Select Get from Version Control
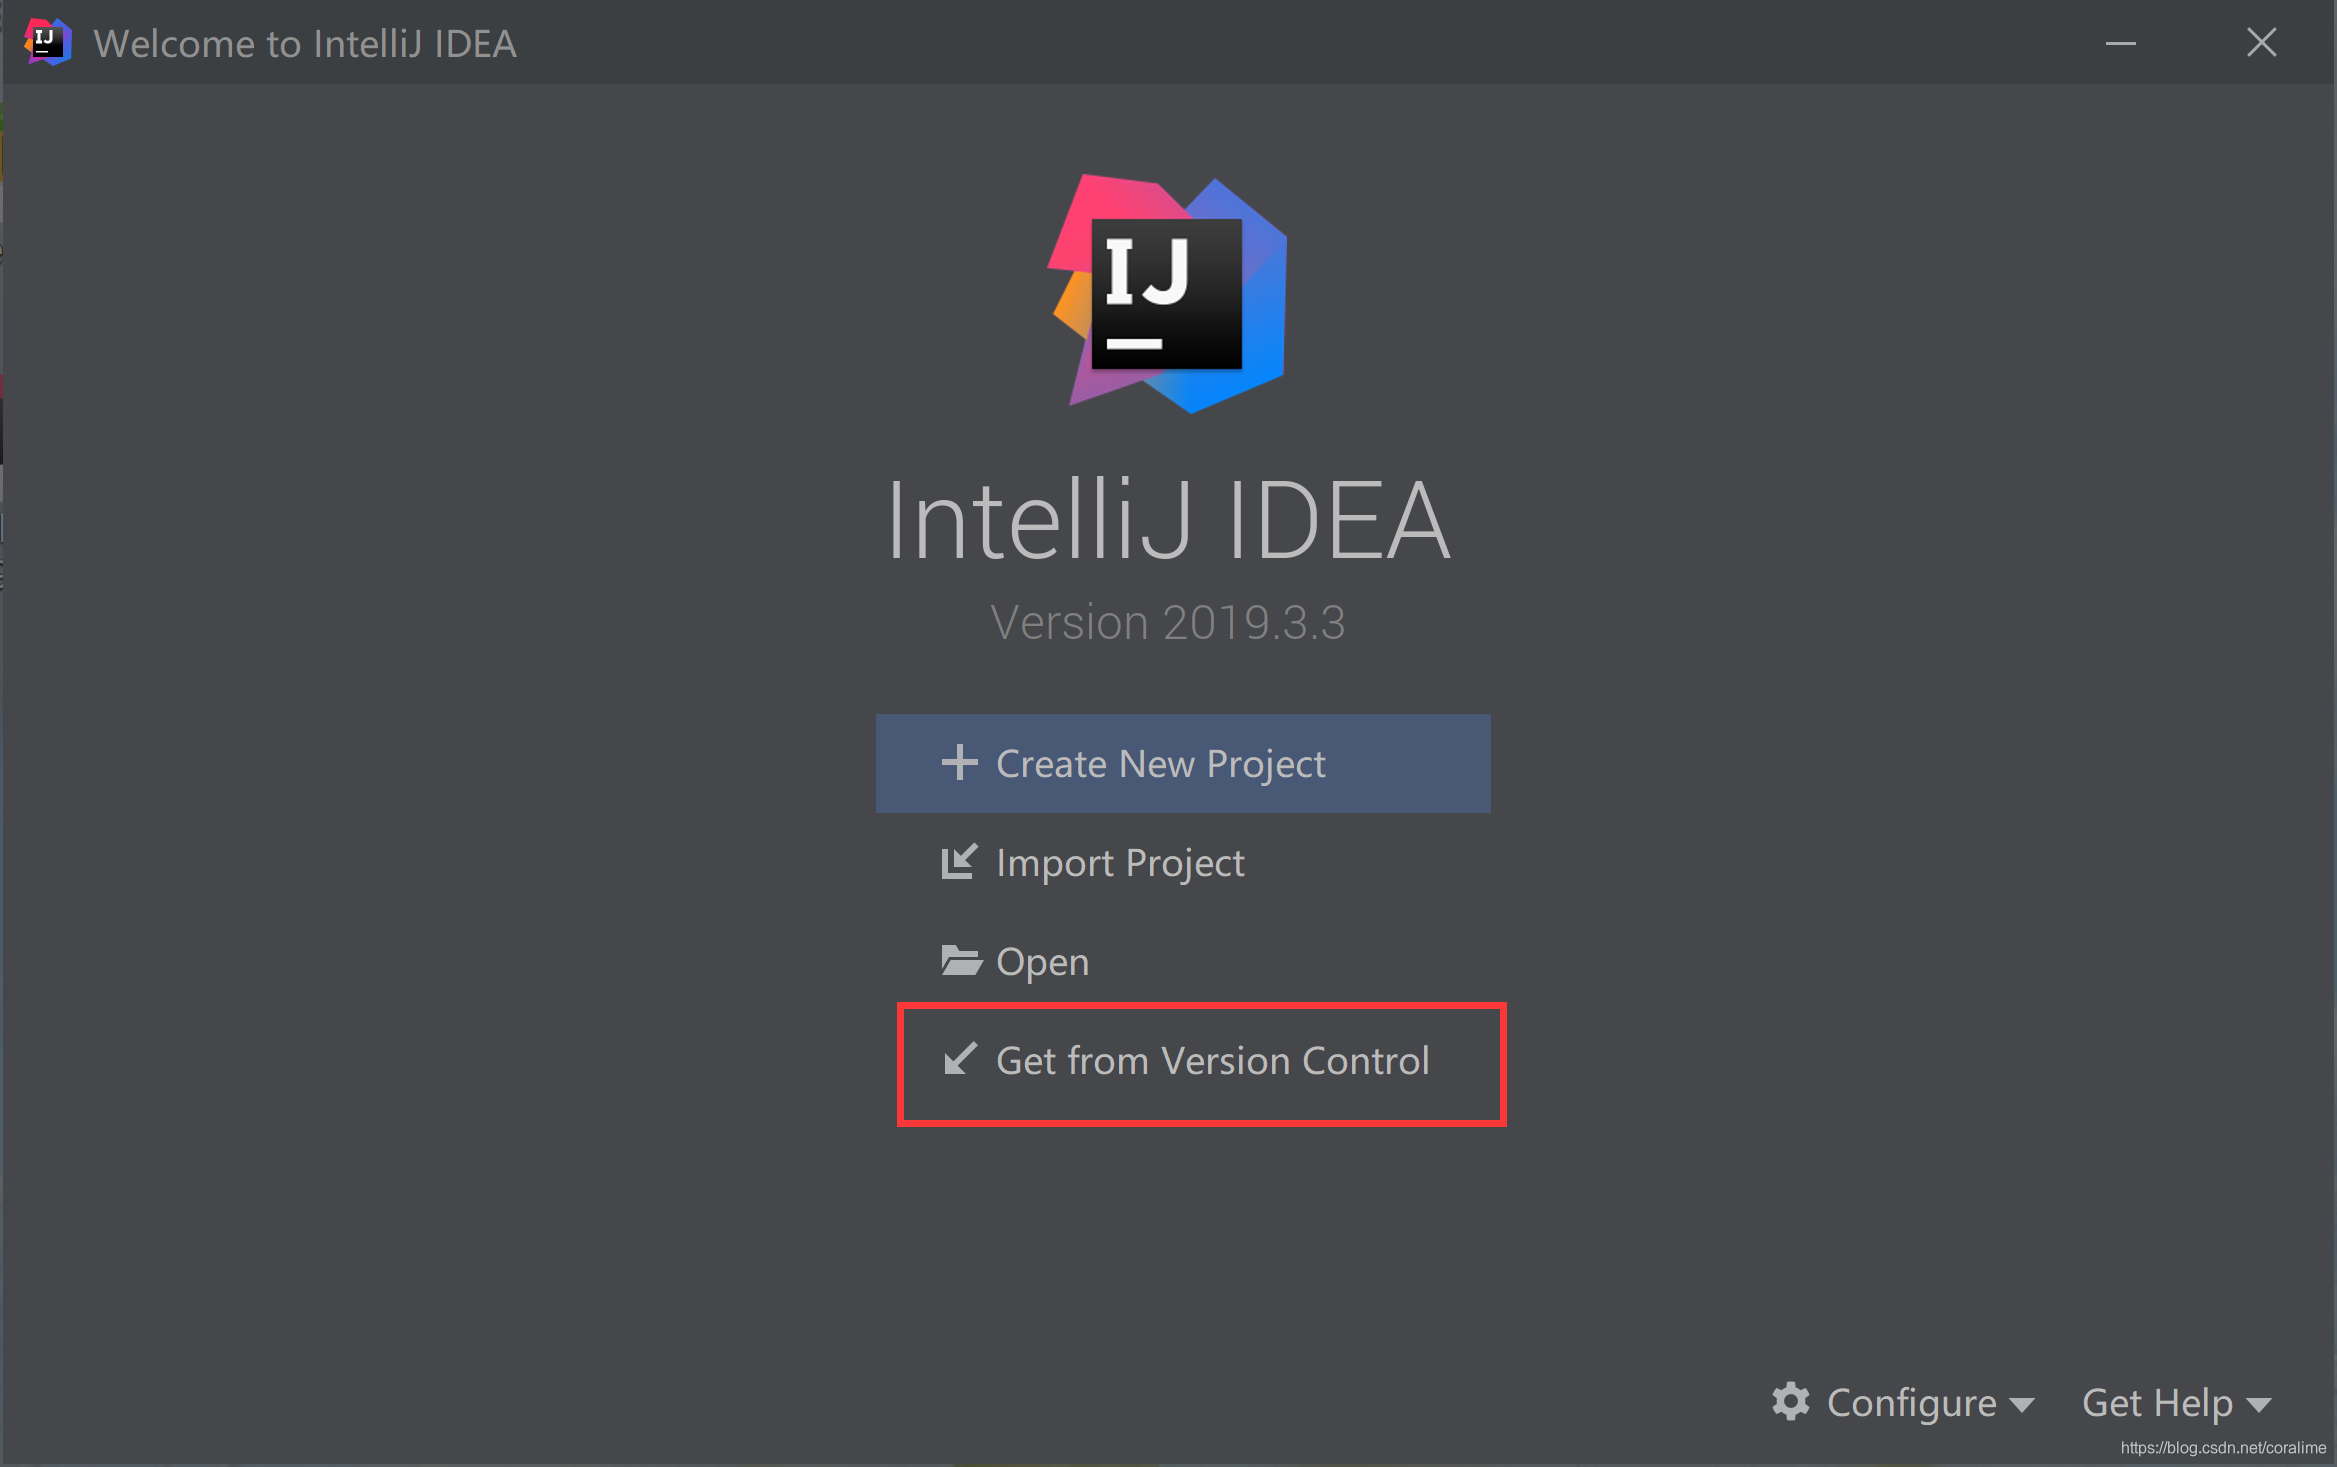The width and height of the screenshot is (2337, 1467). point(1213,1060)
